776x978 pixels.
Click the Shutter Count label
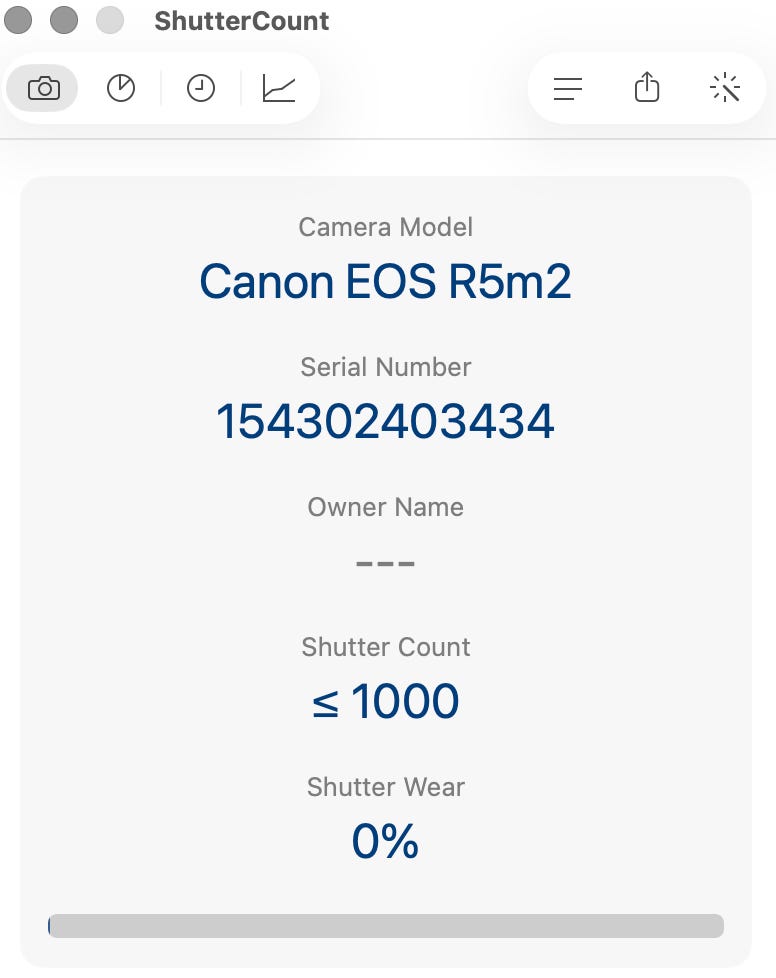[386, 647]
